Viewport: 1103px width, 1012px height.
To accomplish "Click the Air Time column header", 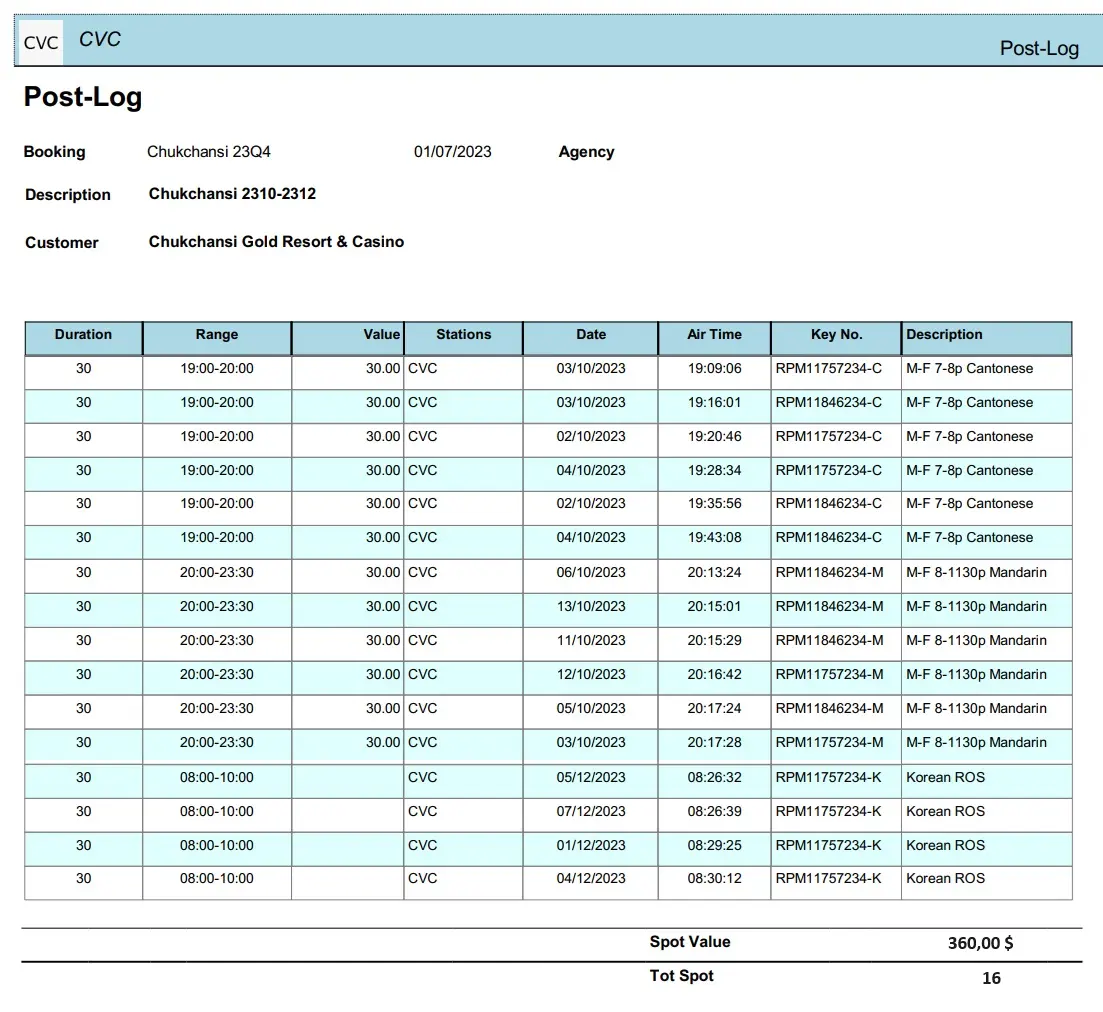I will (714, 335).
